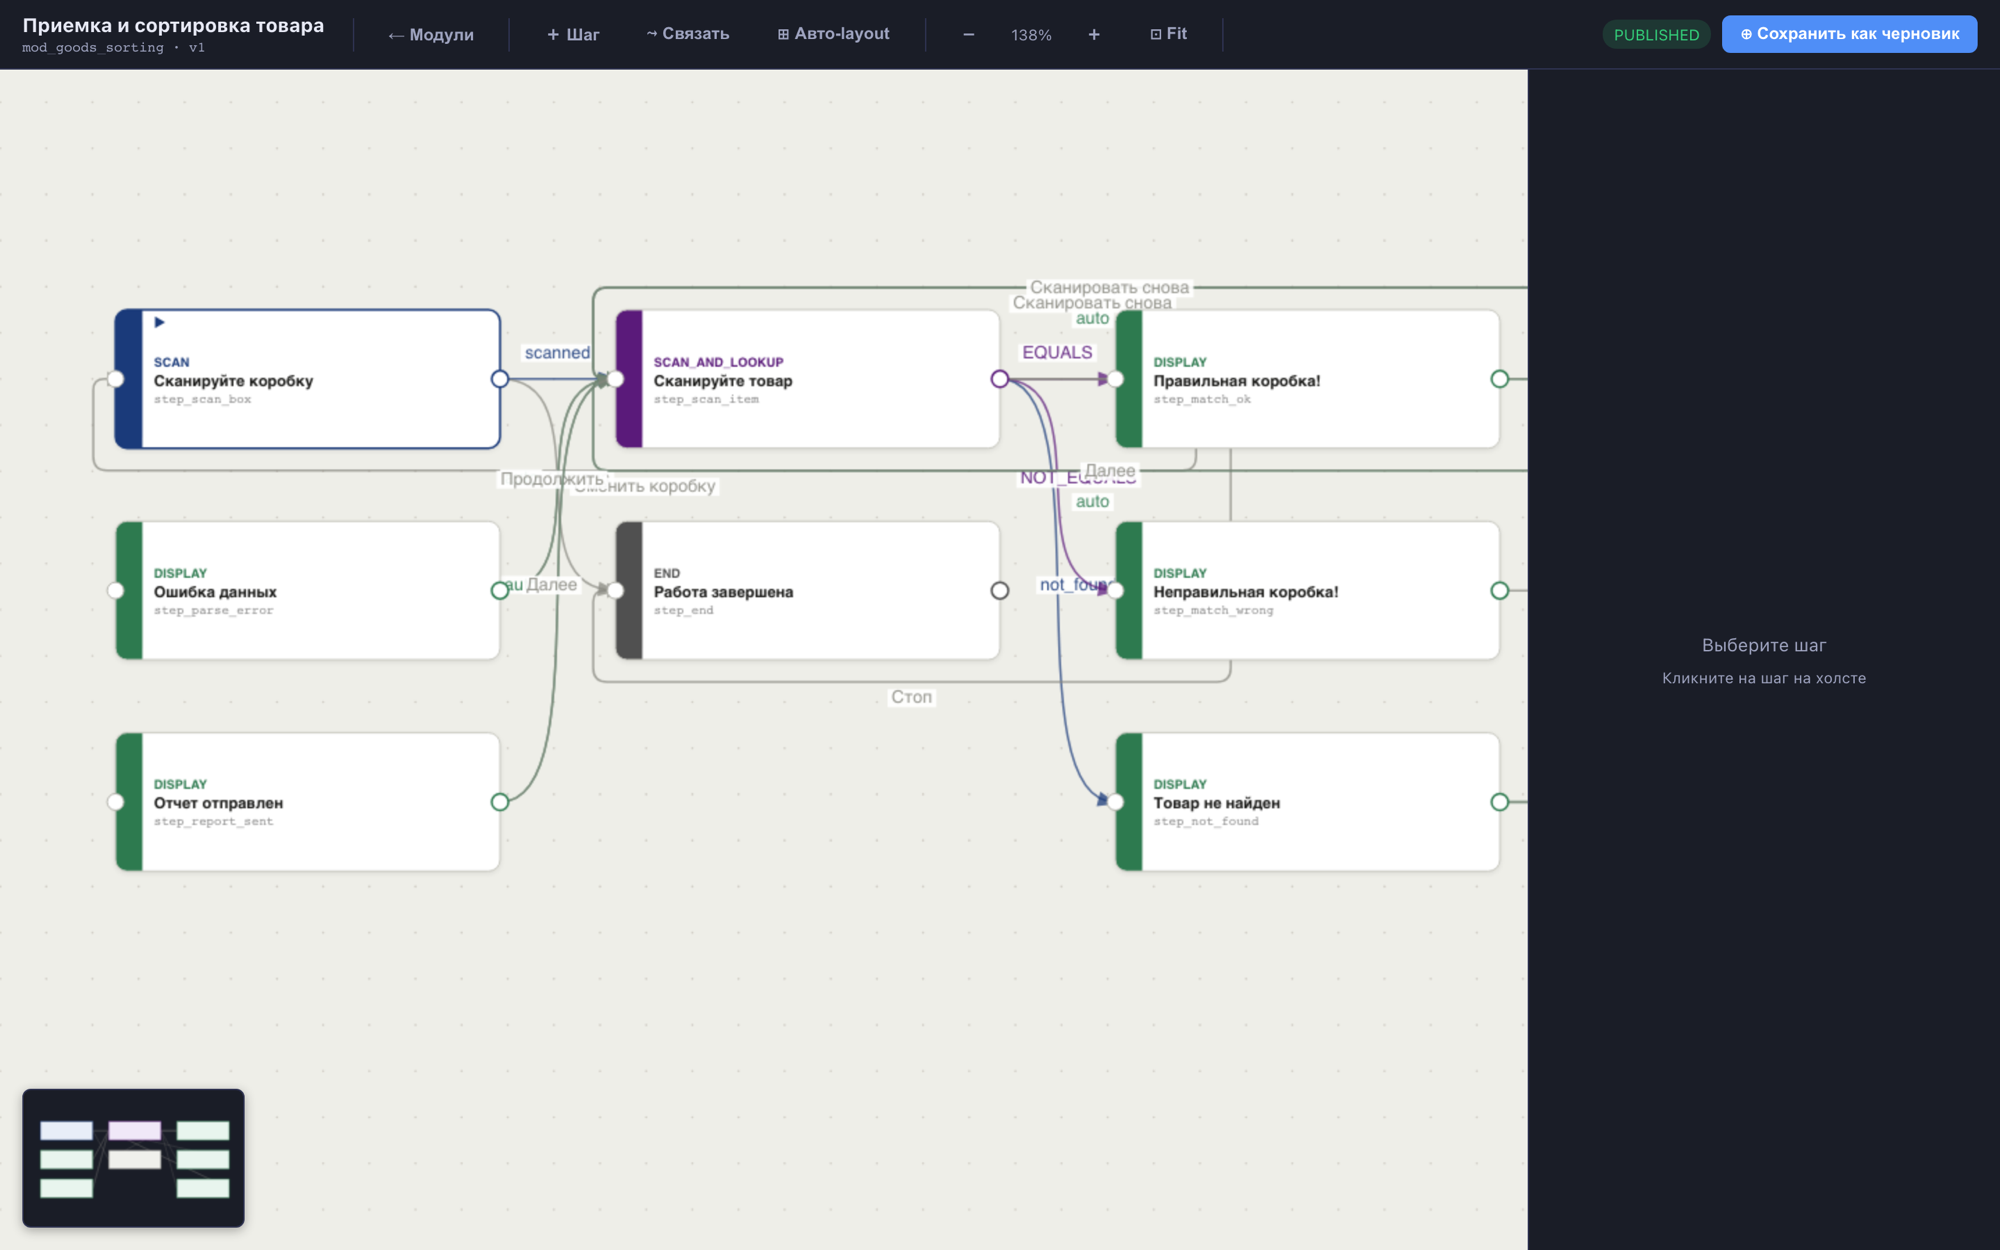Click output port of Работа завершена node
This screenshot has height=1250, width=2000.
(1000, 591)
